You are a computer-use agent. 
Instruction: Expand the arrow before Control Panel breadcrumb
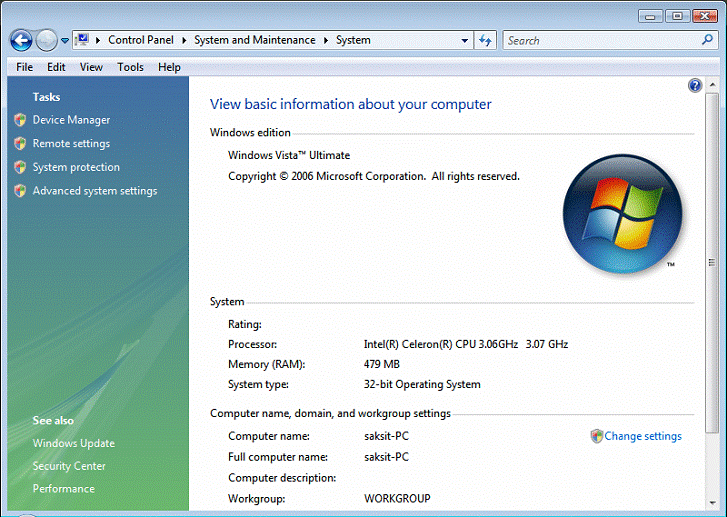98,40
